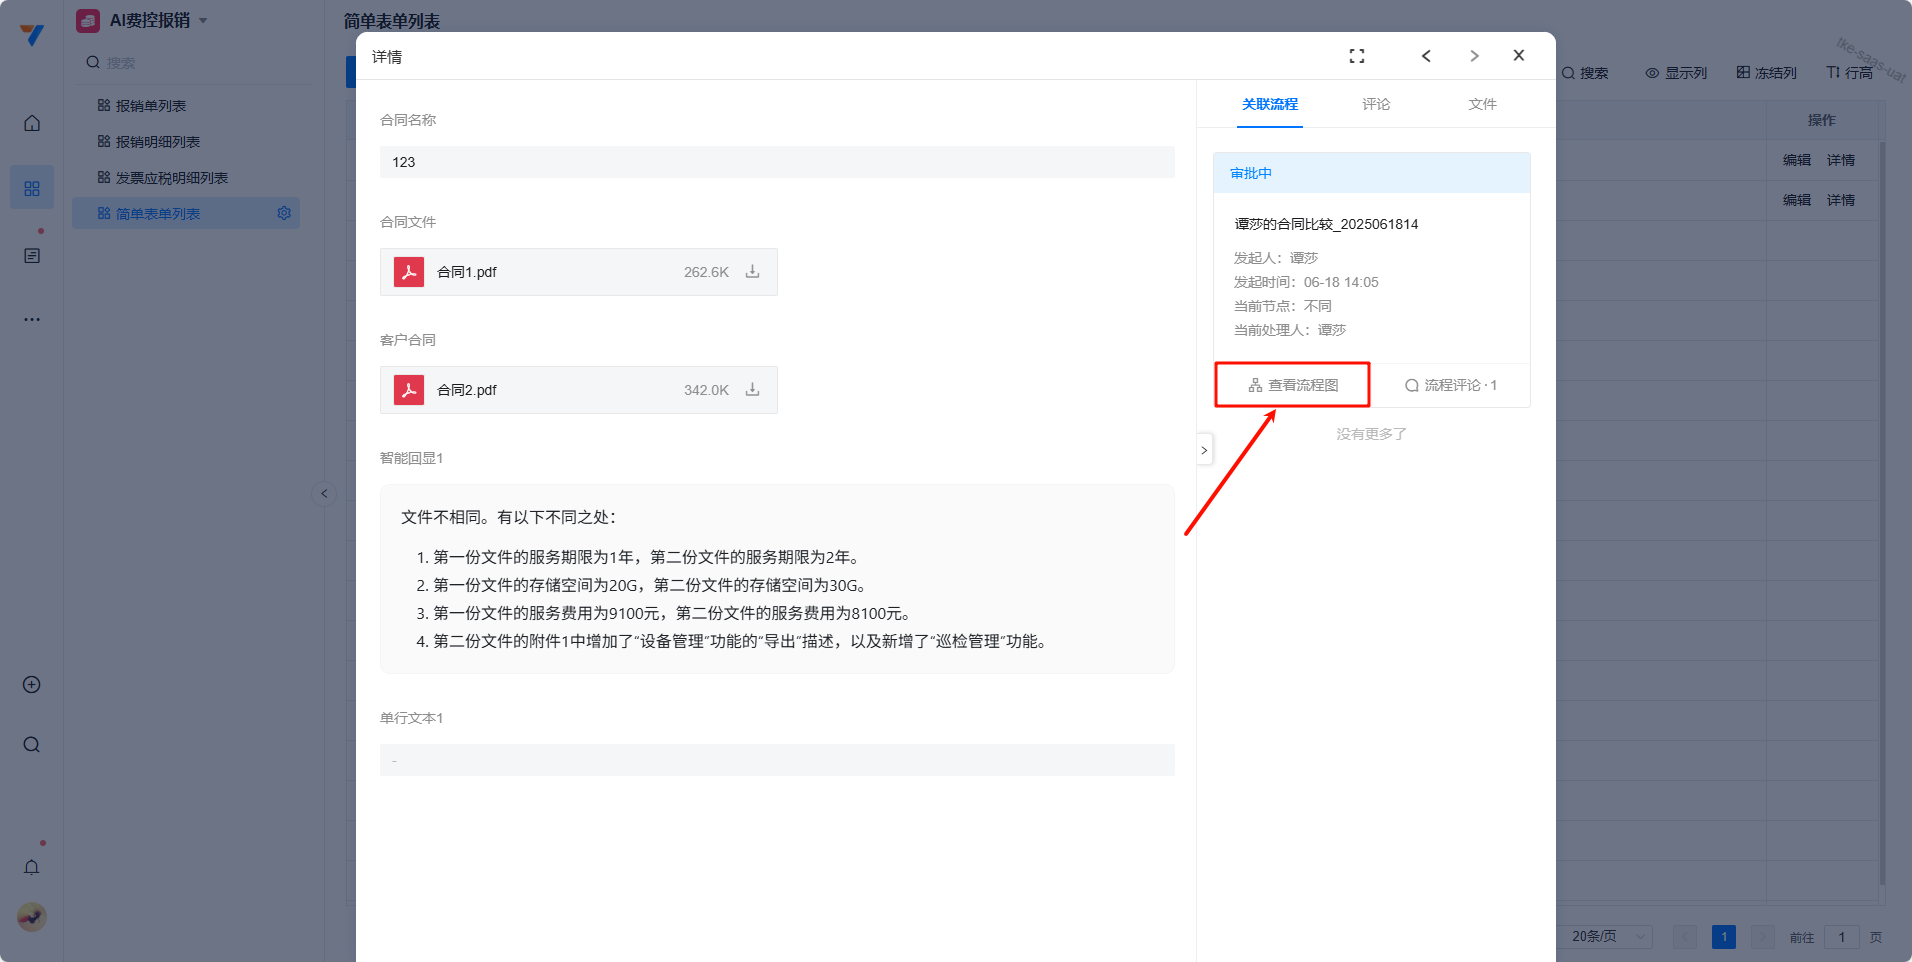Open the home icon in left sidebar
Image resolution: width=1912 pixels, height=962 pixels.
click(32, 123)
